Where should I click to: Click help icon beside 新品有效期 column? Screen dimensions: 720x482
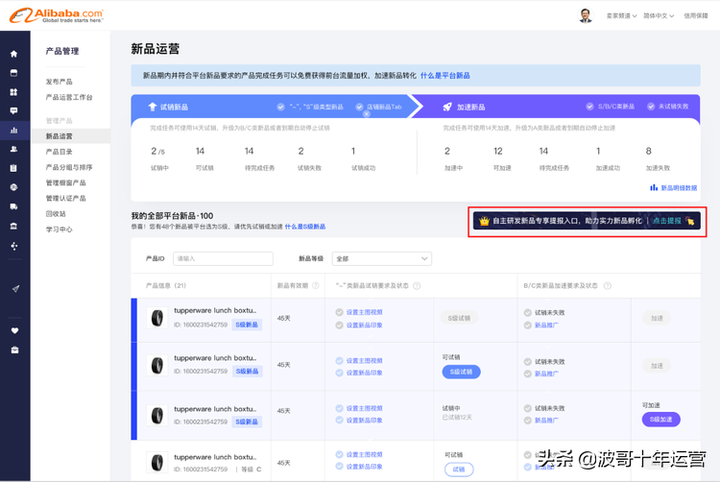pos(315,286)
